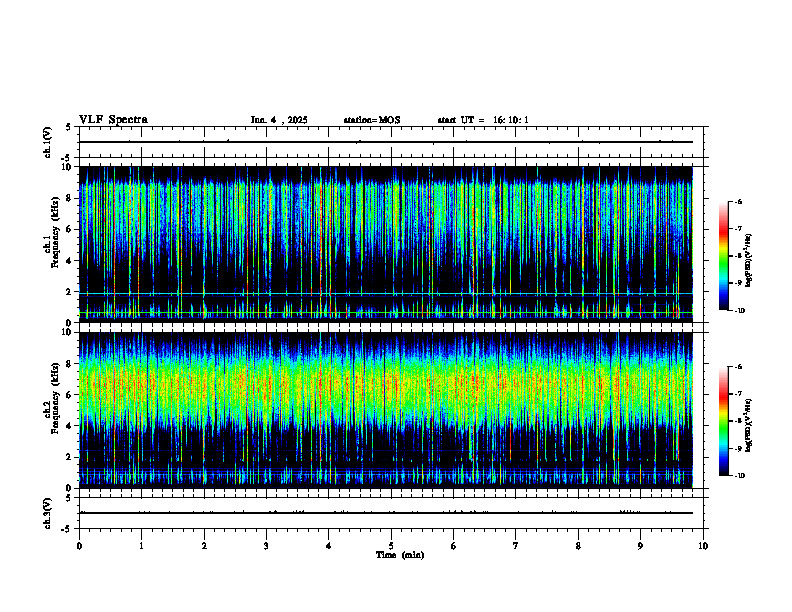Click the "5" tick on the time axis

(391, 546)
